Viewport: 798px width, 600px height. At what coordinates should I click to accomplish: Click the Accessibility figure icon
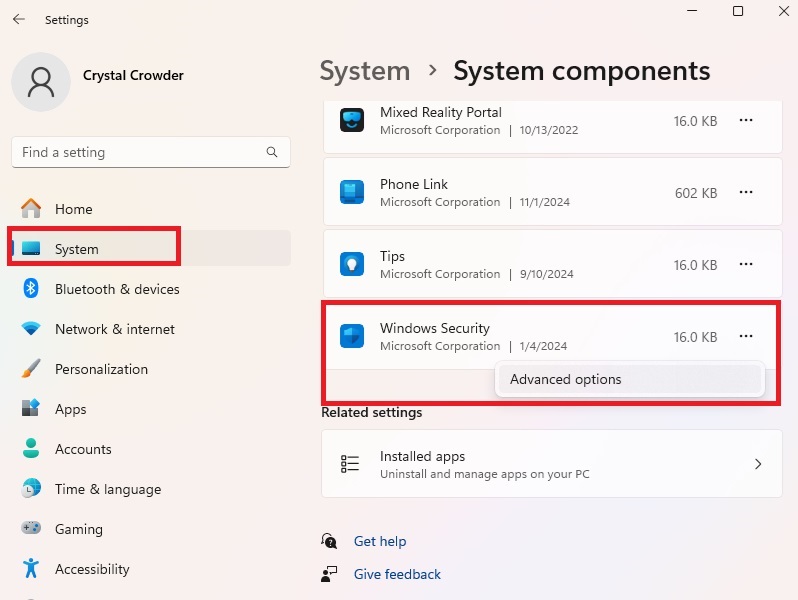(x=31, y=568)
